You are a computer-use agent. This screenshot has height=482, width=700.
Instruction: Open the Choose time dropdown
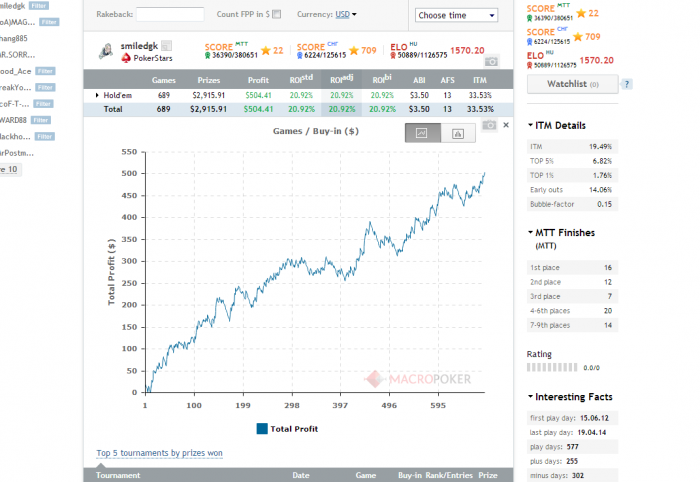[x=456, y=15]
